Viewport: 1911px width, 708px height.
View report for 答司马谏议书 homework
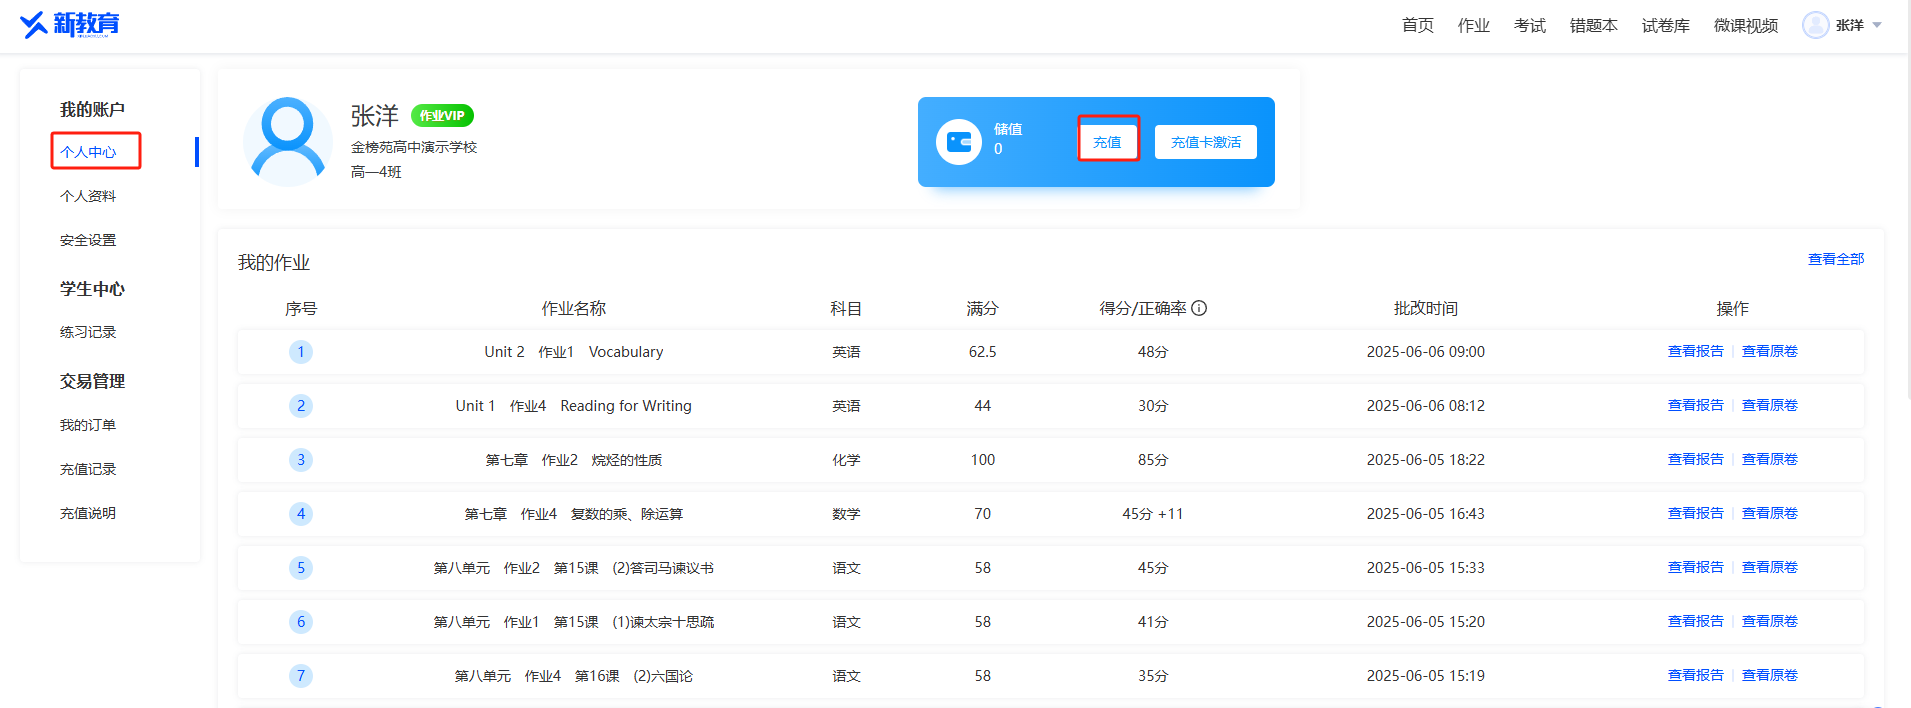(1695, 567)
